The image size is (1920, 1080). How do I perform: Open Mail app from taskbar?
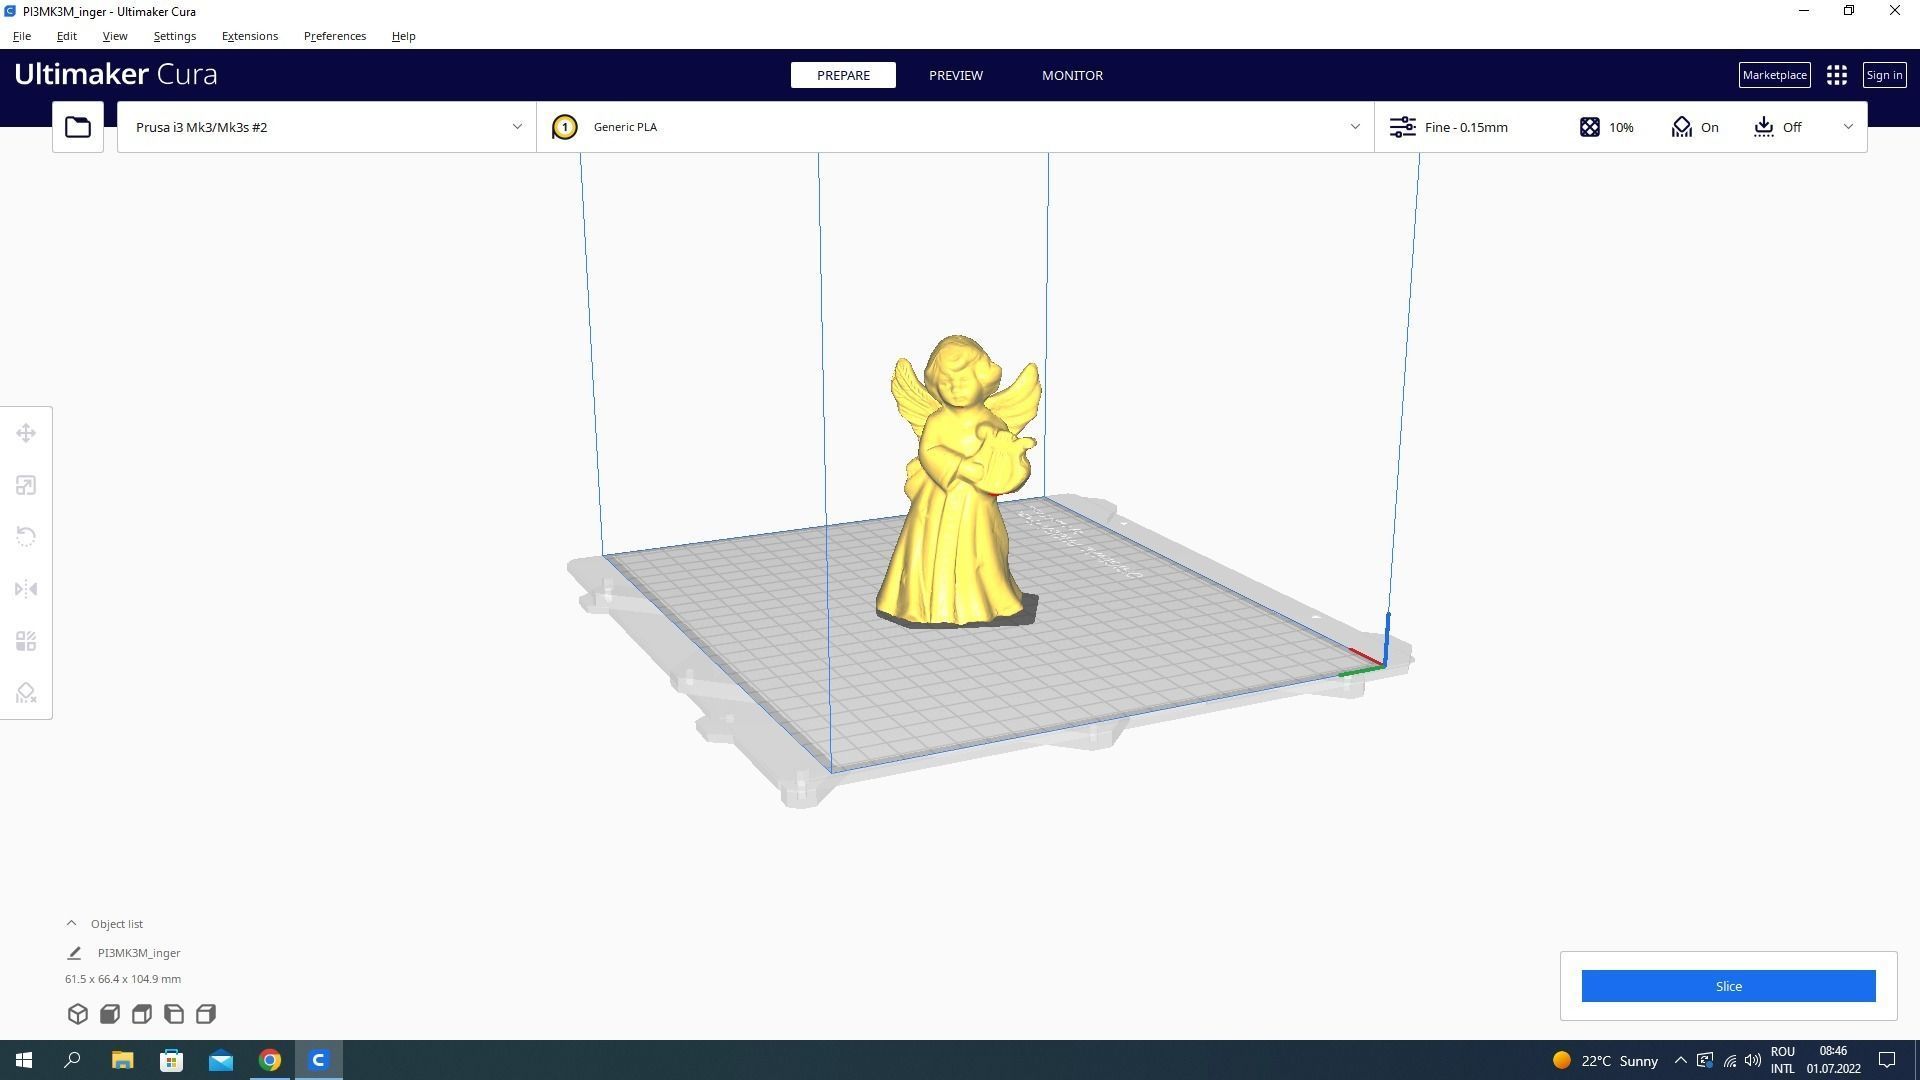point(221,1060)
